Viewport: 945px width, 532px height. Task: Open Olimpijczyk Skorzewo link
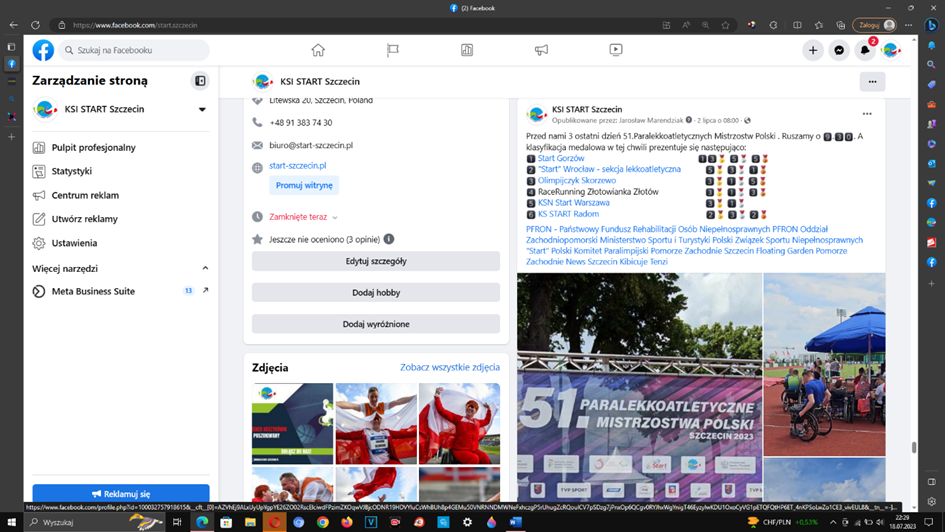[x=577, y=181]
